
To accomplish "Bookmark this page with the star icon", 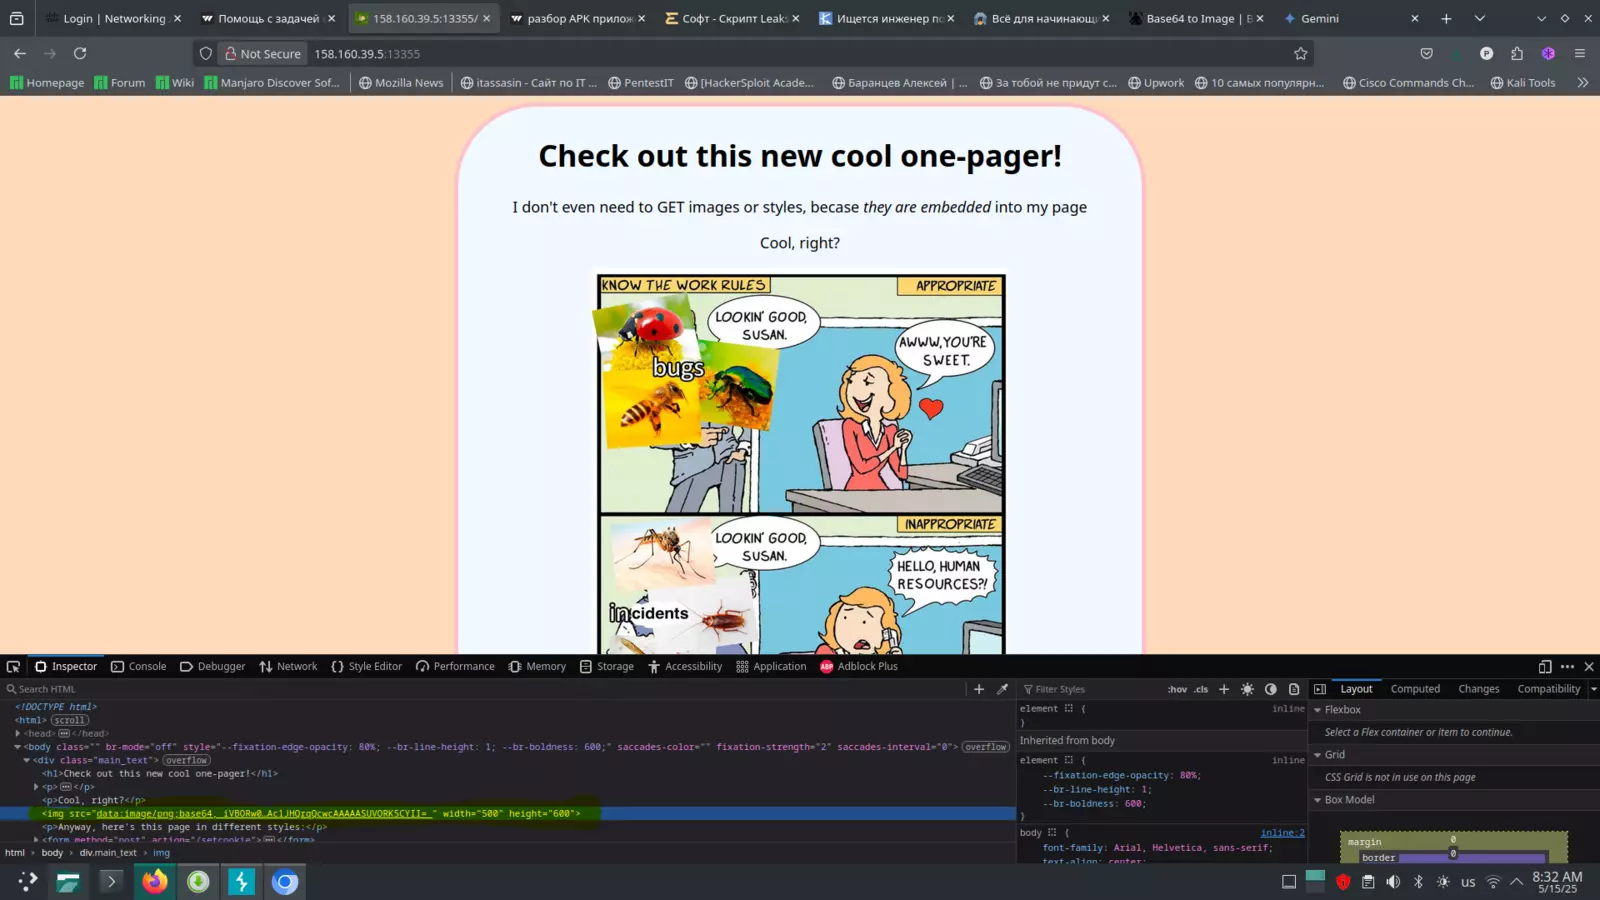I will [1300, 54].
